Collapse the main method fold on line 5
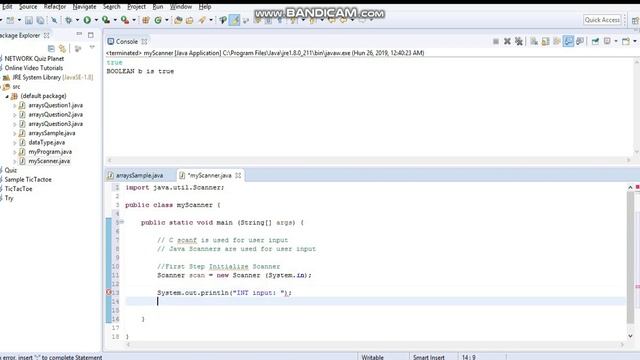 pos(122,222)
